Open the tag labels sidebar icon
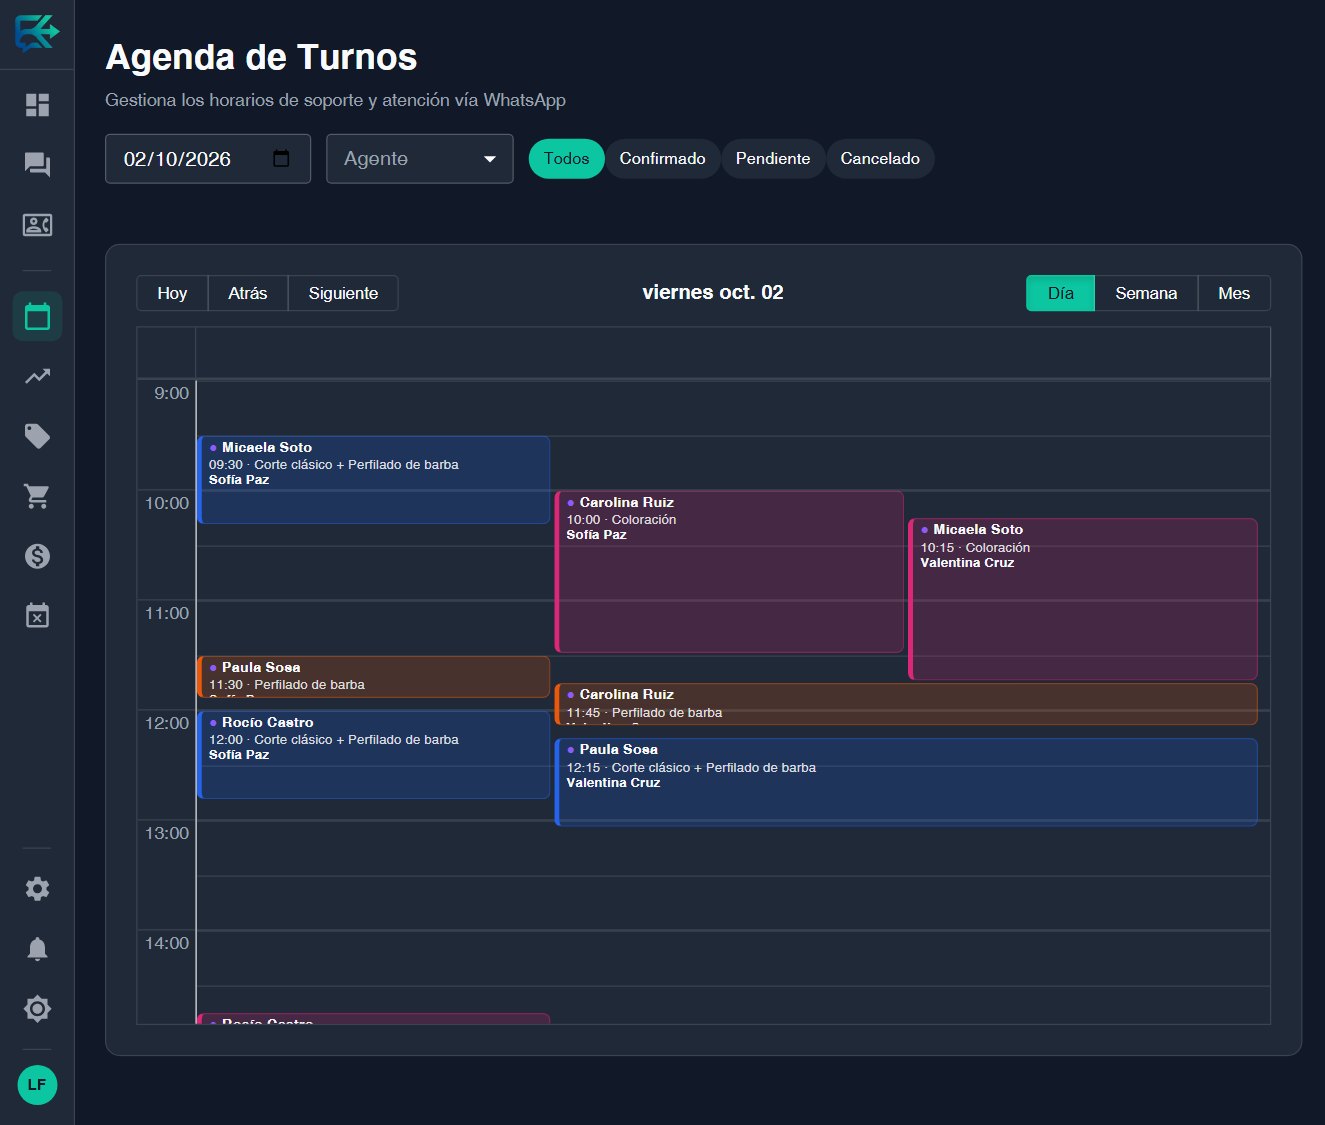The height and width of the screenshot is (1125, 1325). [x=37, y=436]
